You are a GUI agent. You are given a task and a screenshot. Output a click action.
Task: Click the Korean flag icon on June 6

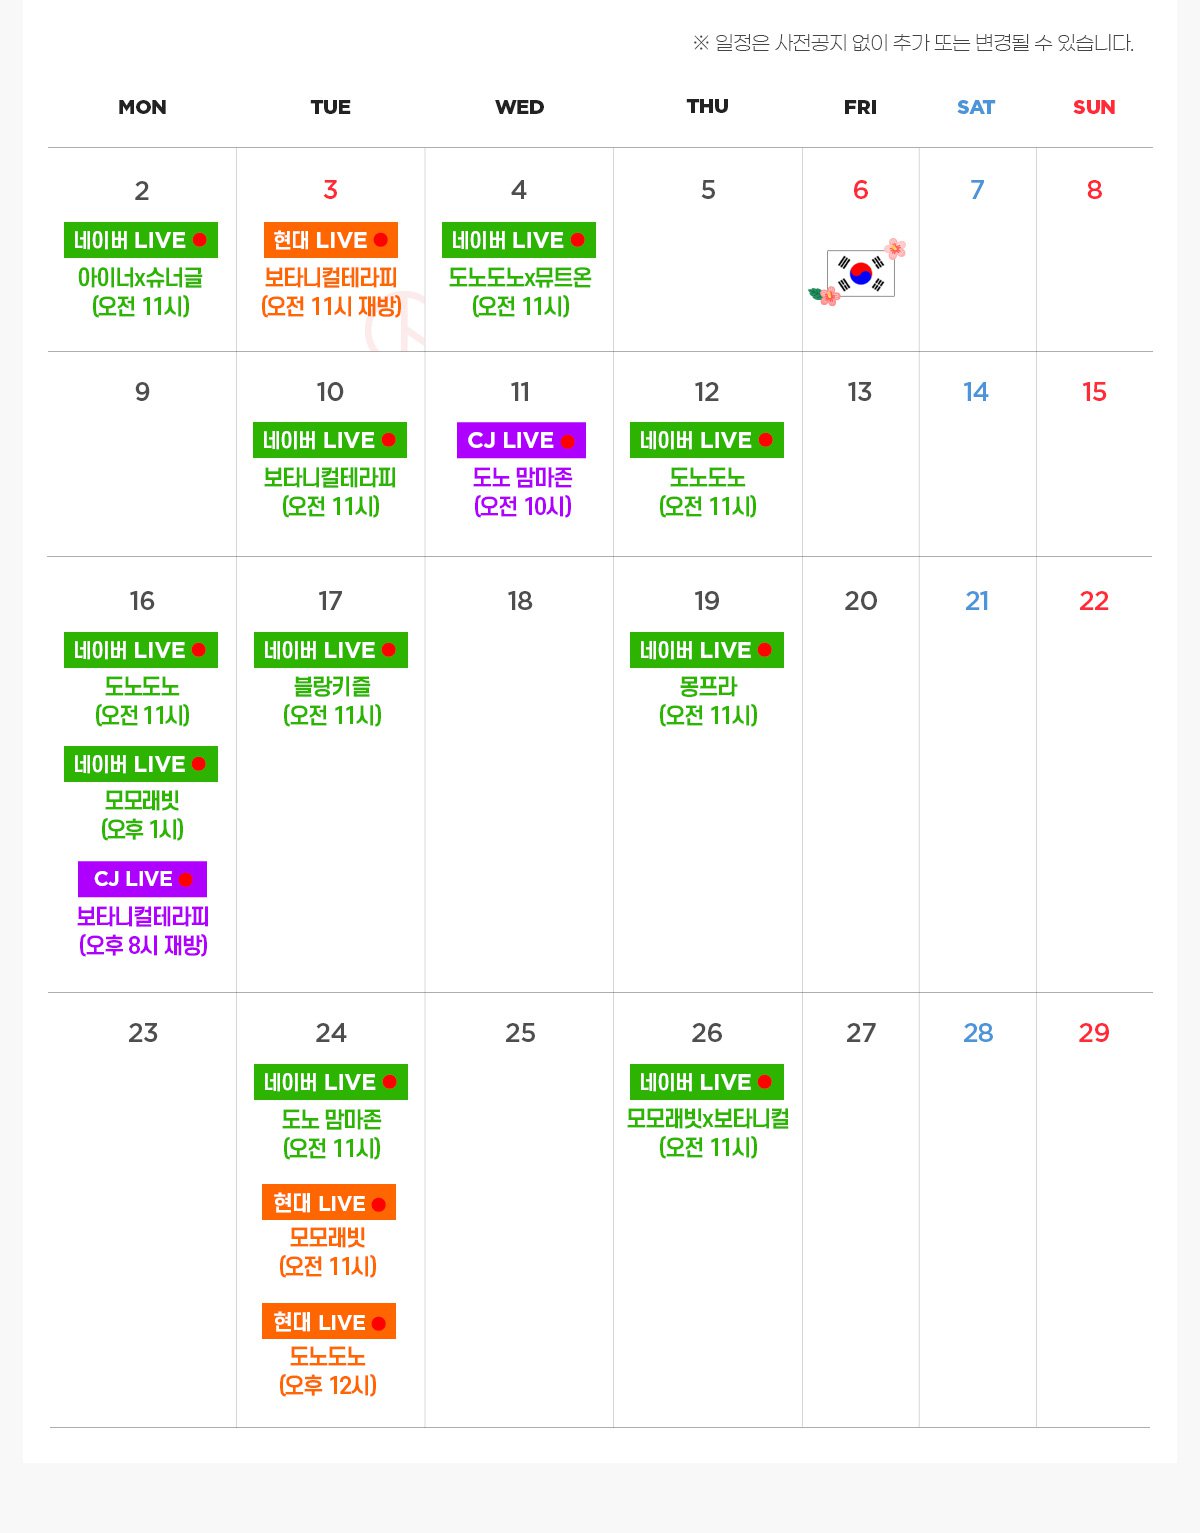pyautogui.click(x=859, y=273)
